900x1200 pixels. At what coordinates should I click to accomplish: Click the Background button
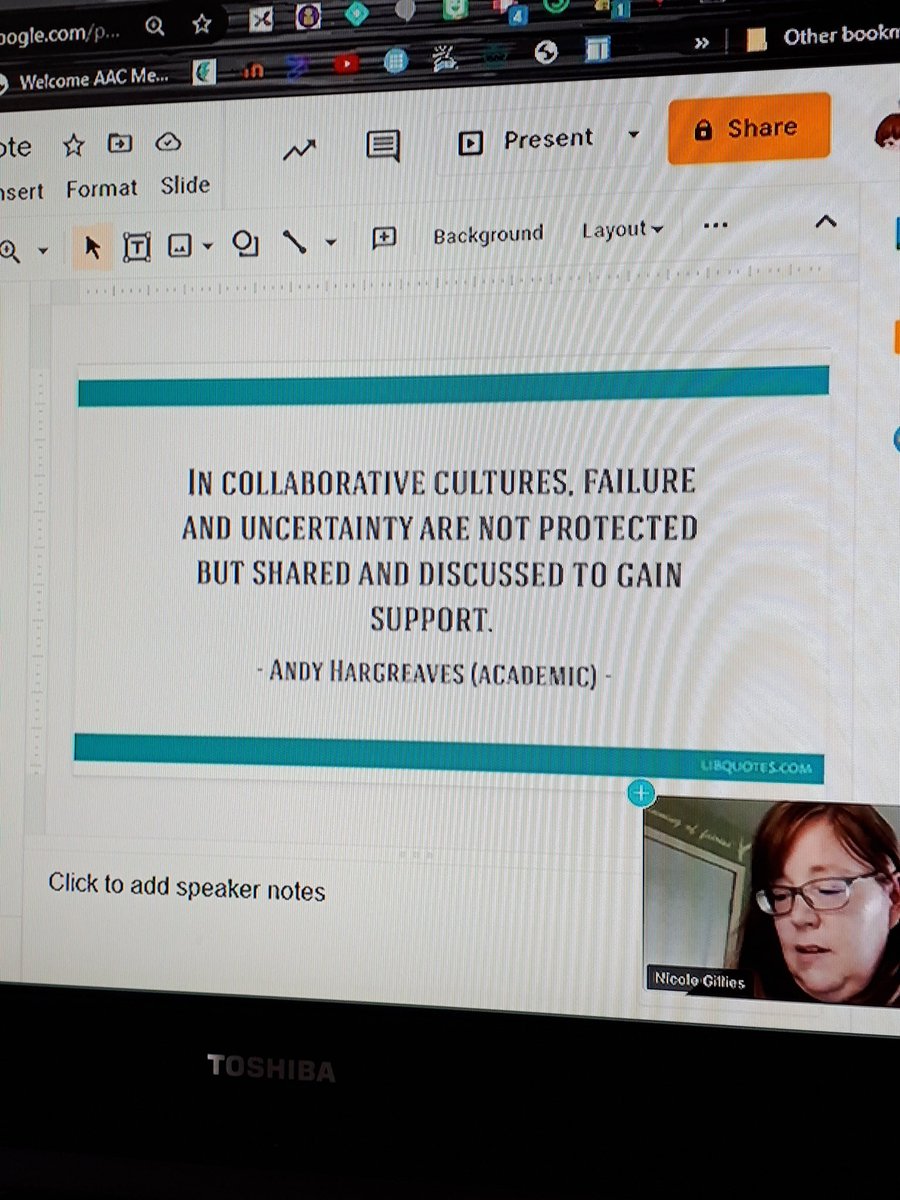tap(488, 235)
